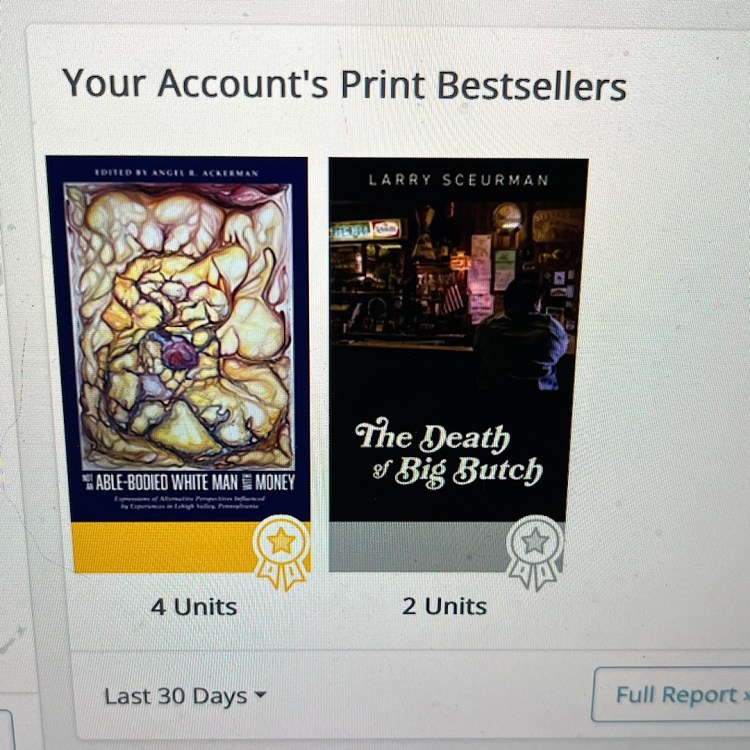This screenshot has width=750, height=750.
Task: Click the Edited by Angel R. Ackerman text
Action: pos(176,173)
